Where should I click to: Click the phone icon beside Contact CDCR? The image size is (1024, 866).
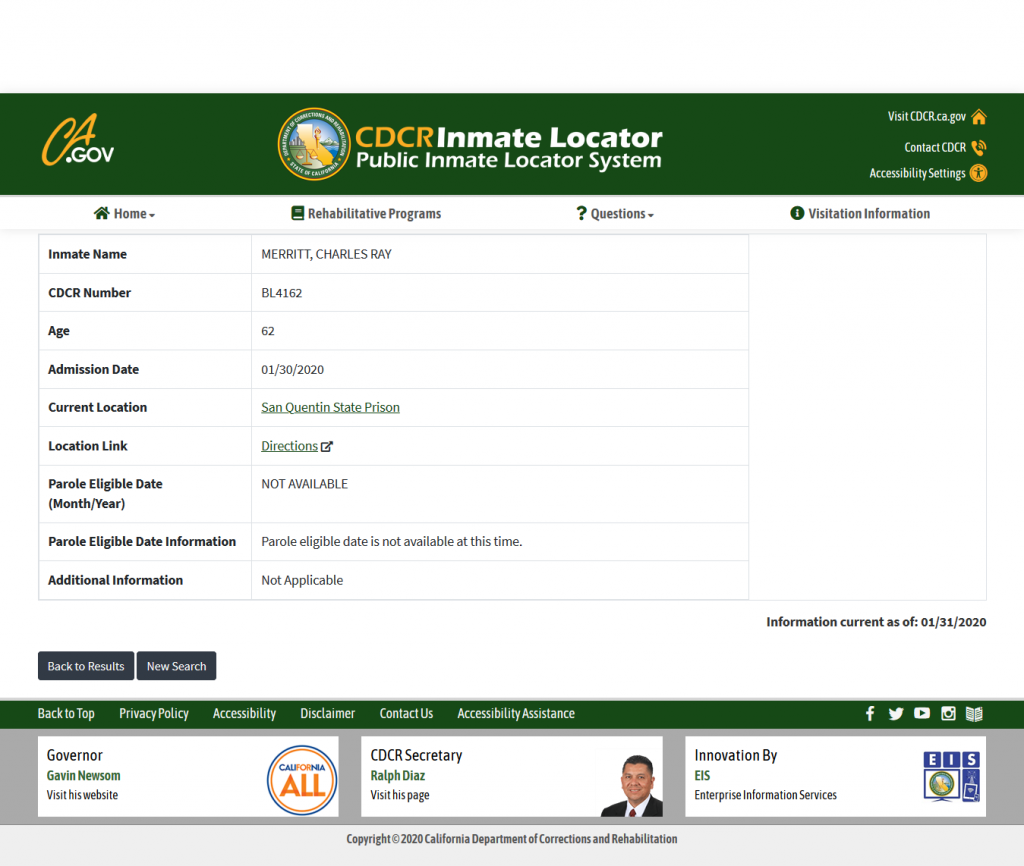click(x=979, y=147)
